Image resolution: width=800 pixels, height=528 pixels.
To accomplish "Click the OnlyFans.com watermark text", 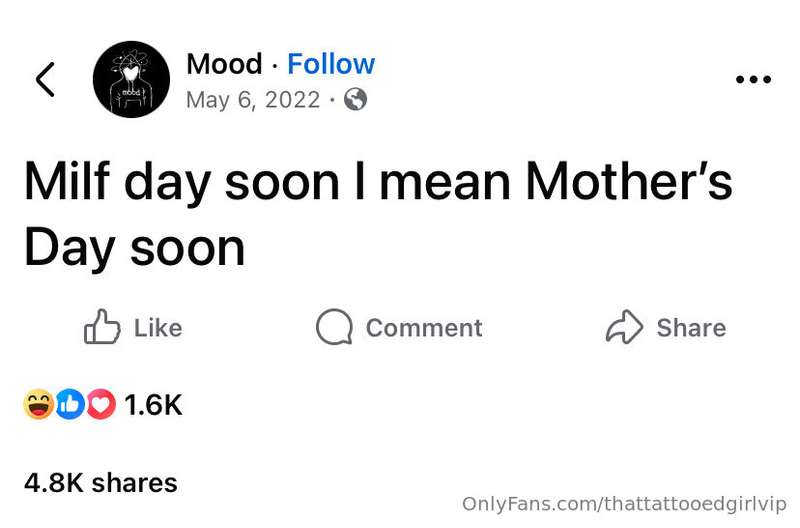I will (x=624, y=504).
